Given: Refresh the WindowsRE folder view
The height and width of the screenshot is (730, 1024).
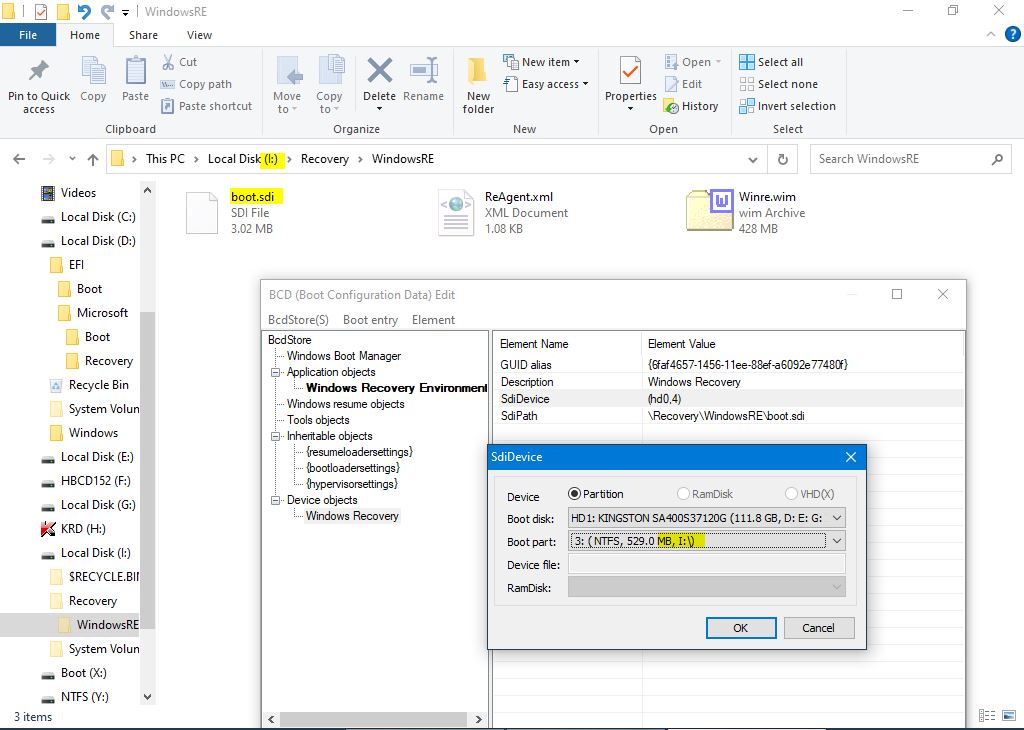Looking at the screenshot, I should point(783,159).
